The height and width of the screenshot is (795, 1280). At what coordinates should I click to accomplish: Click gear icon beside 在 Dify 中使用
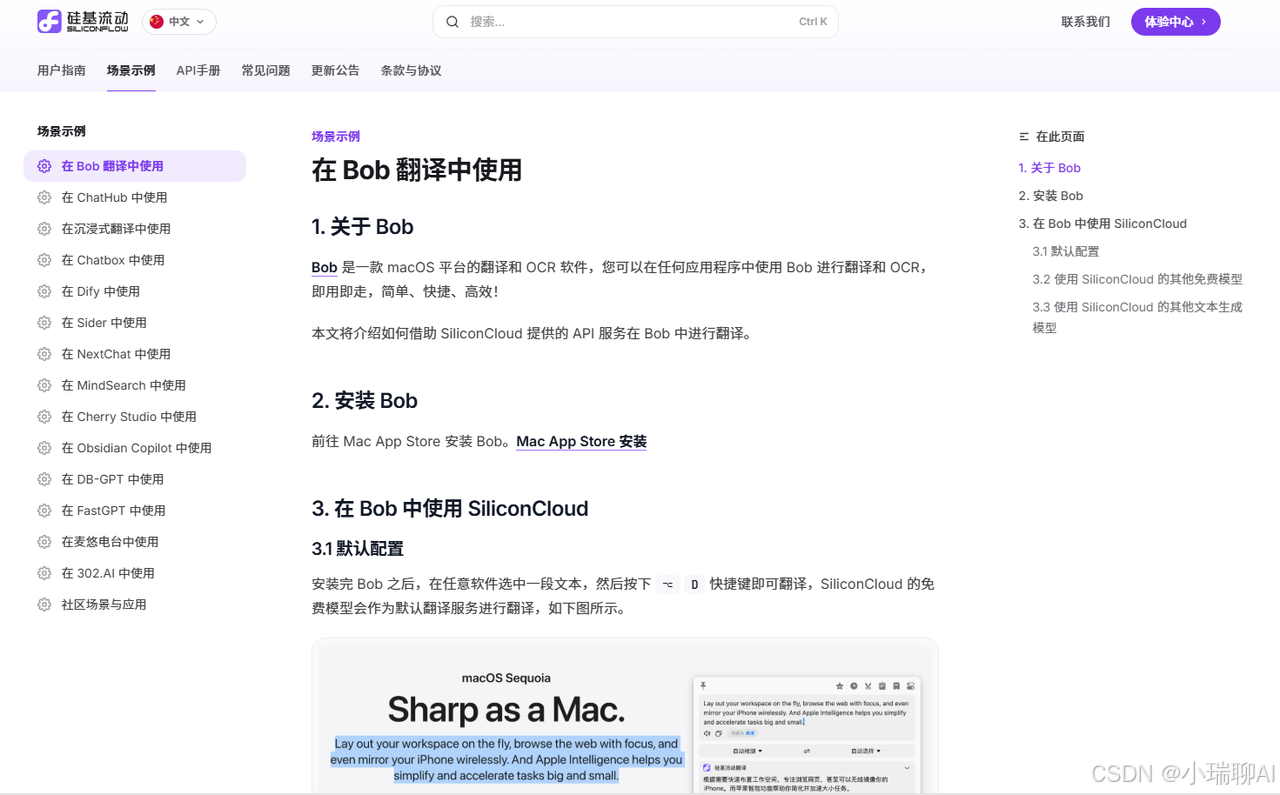(44, 292)
